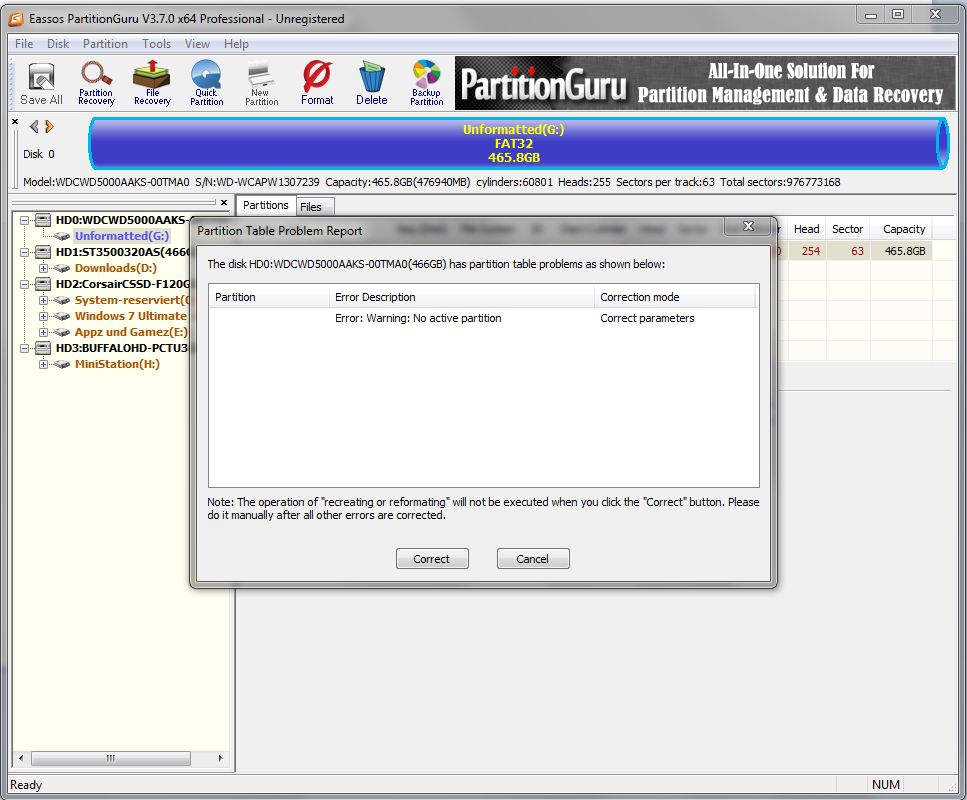This screenshot has width=967, height=800.
Task: Click the Capacity column header
Action: click(x=903, y=229)
